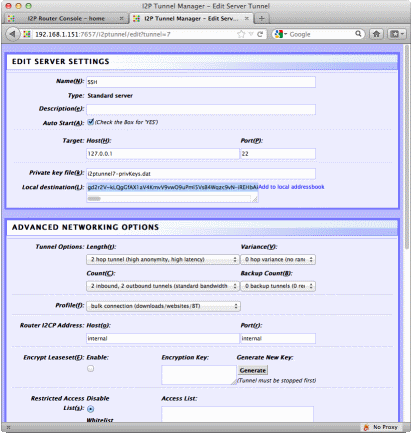
Task: Click the Private key file field
Action: [x=201, y=174]
